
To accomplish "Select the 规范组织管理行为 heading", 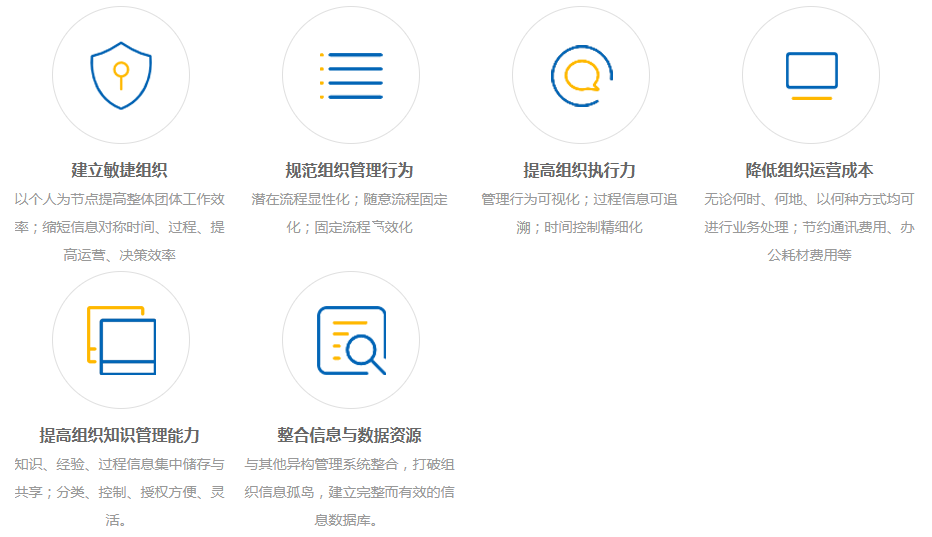I will tap(350, 170).
